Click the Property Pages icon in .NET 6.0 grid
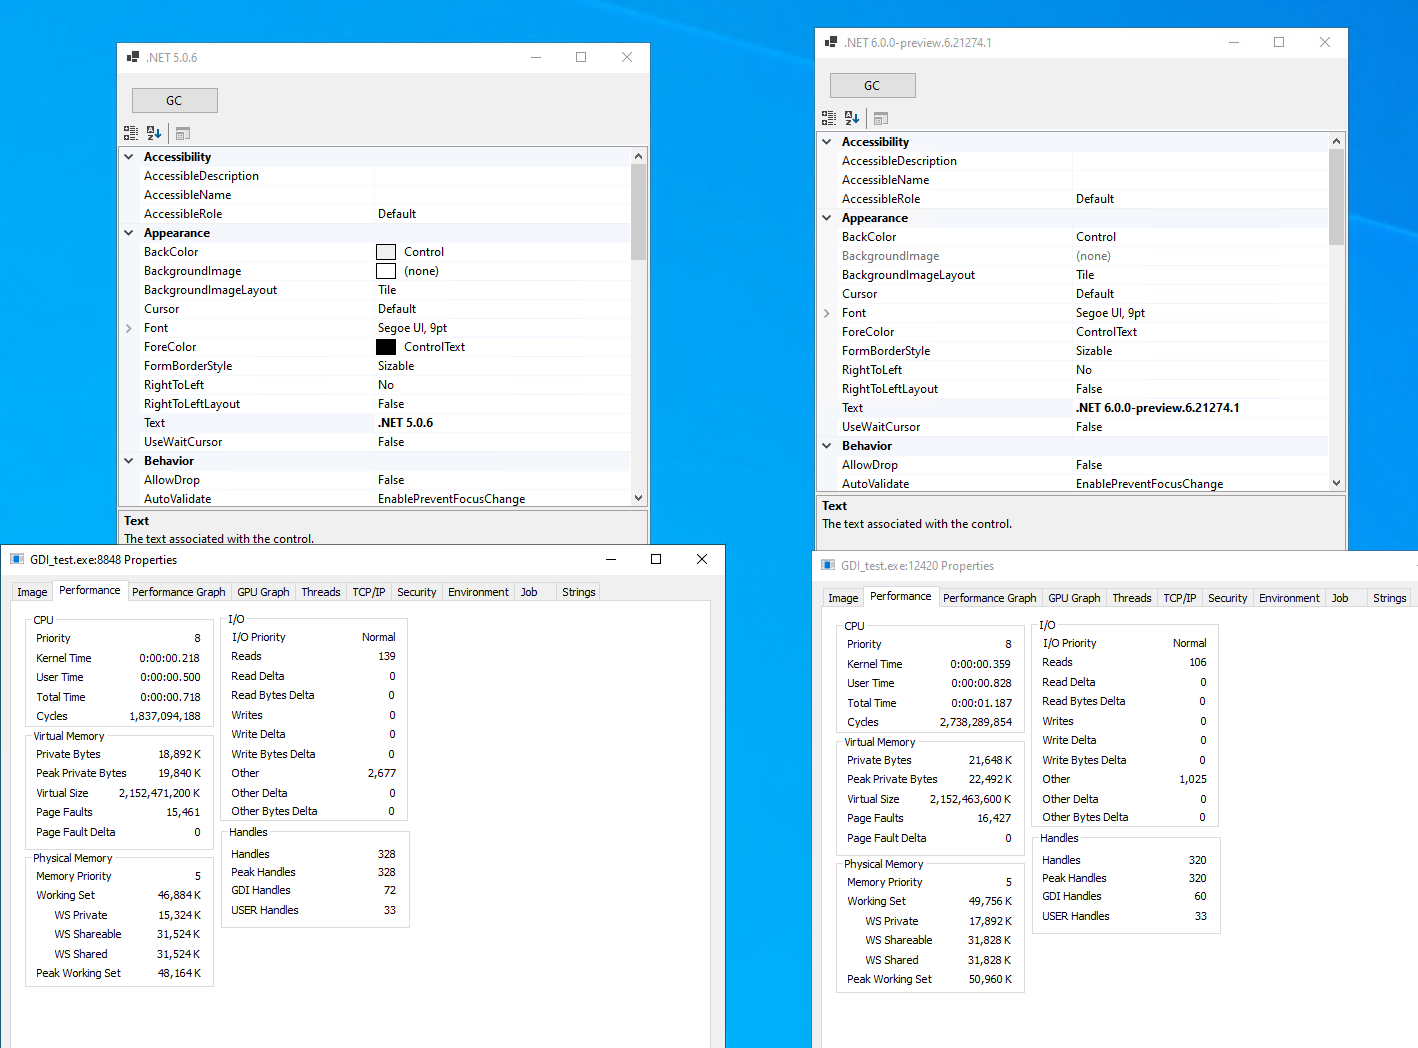1418x1048 pixels. coord(880,118)
